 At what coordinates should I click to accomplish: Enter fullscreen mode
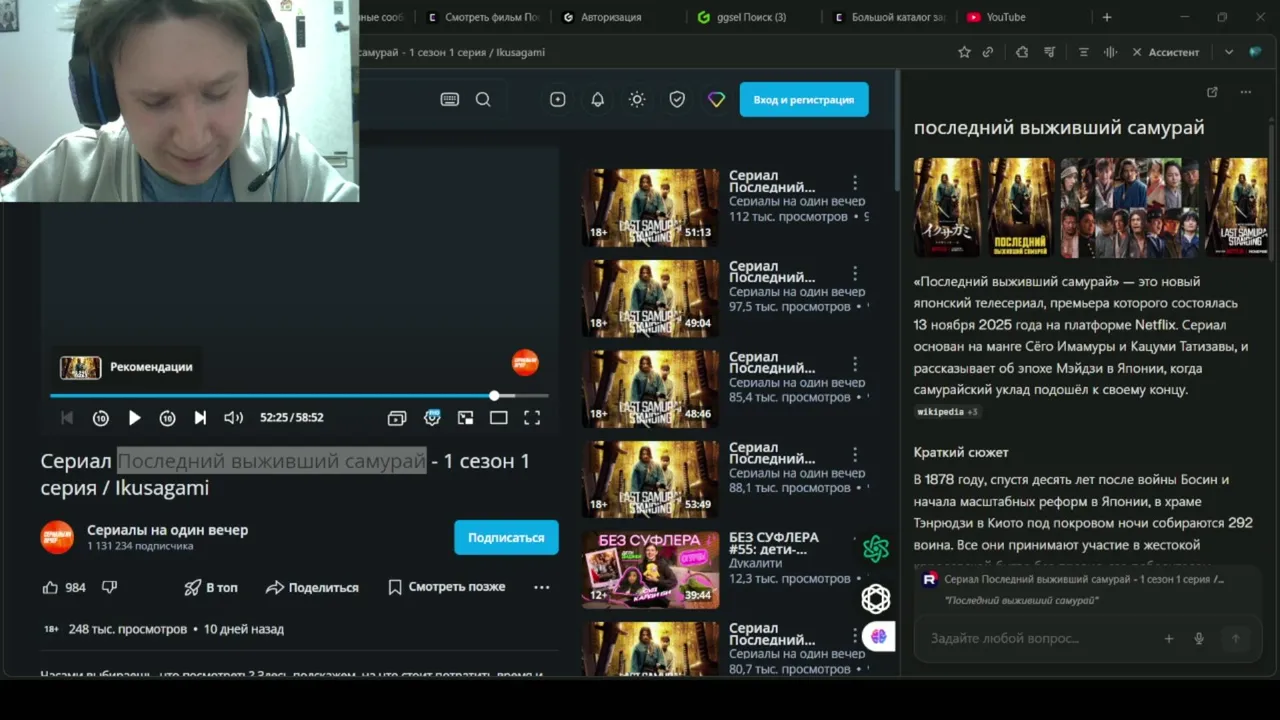click(x=532, y=418)
